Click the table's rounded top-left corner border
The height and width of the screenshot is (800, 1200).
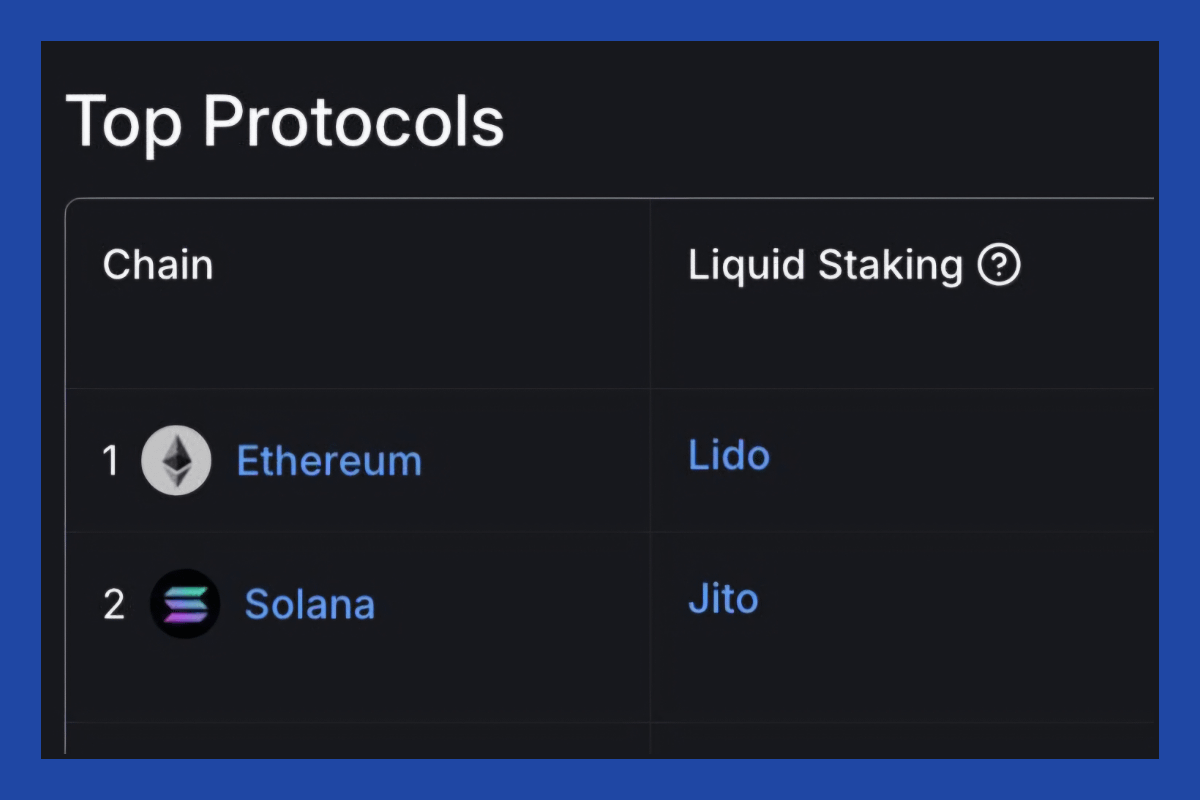70,203
